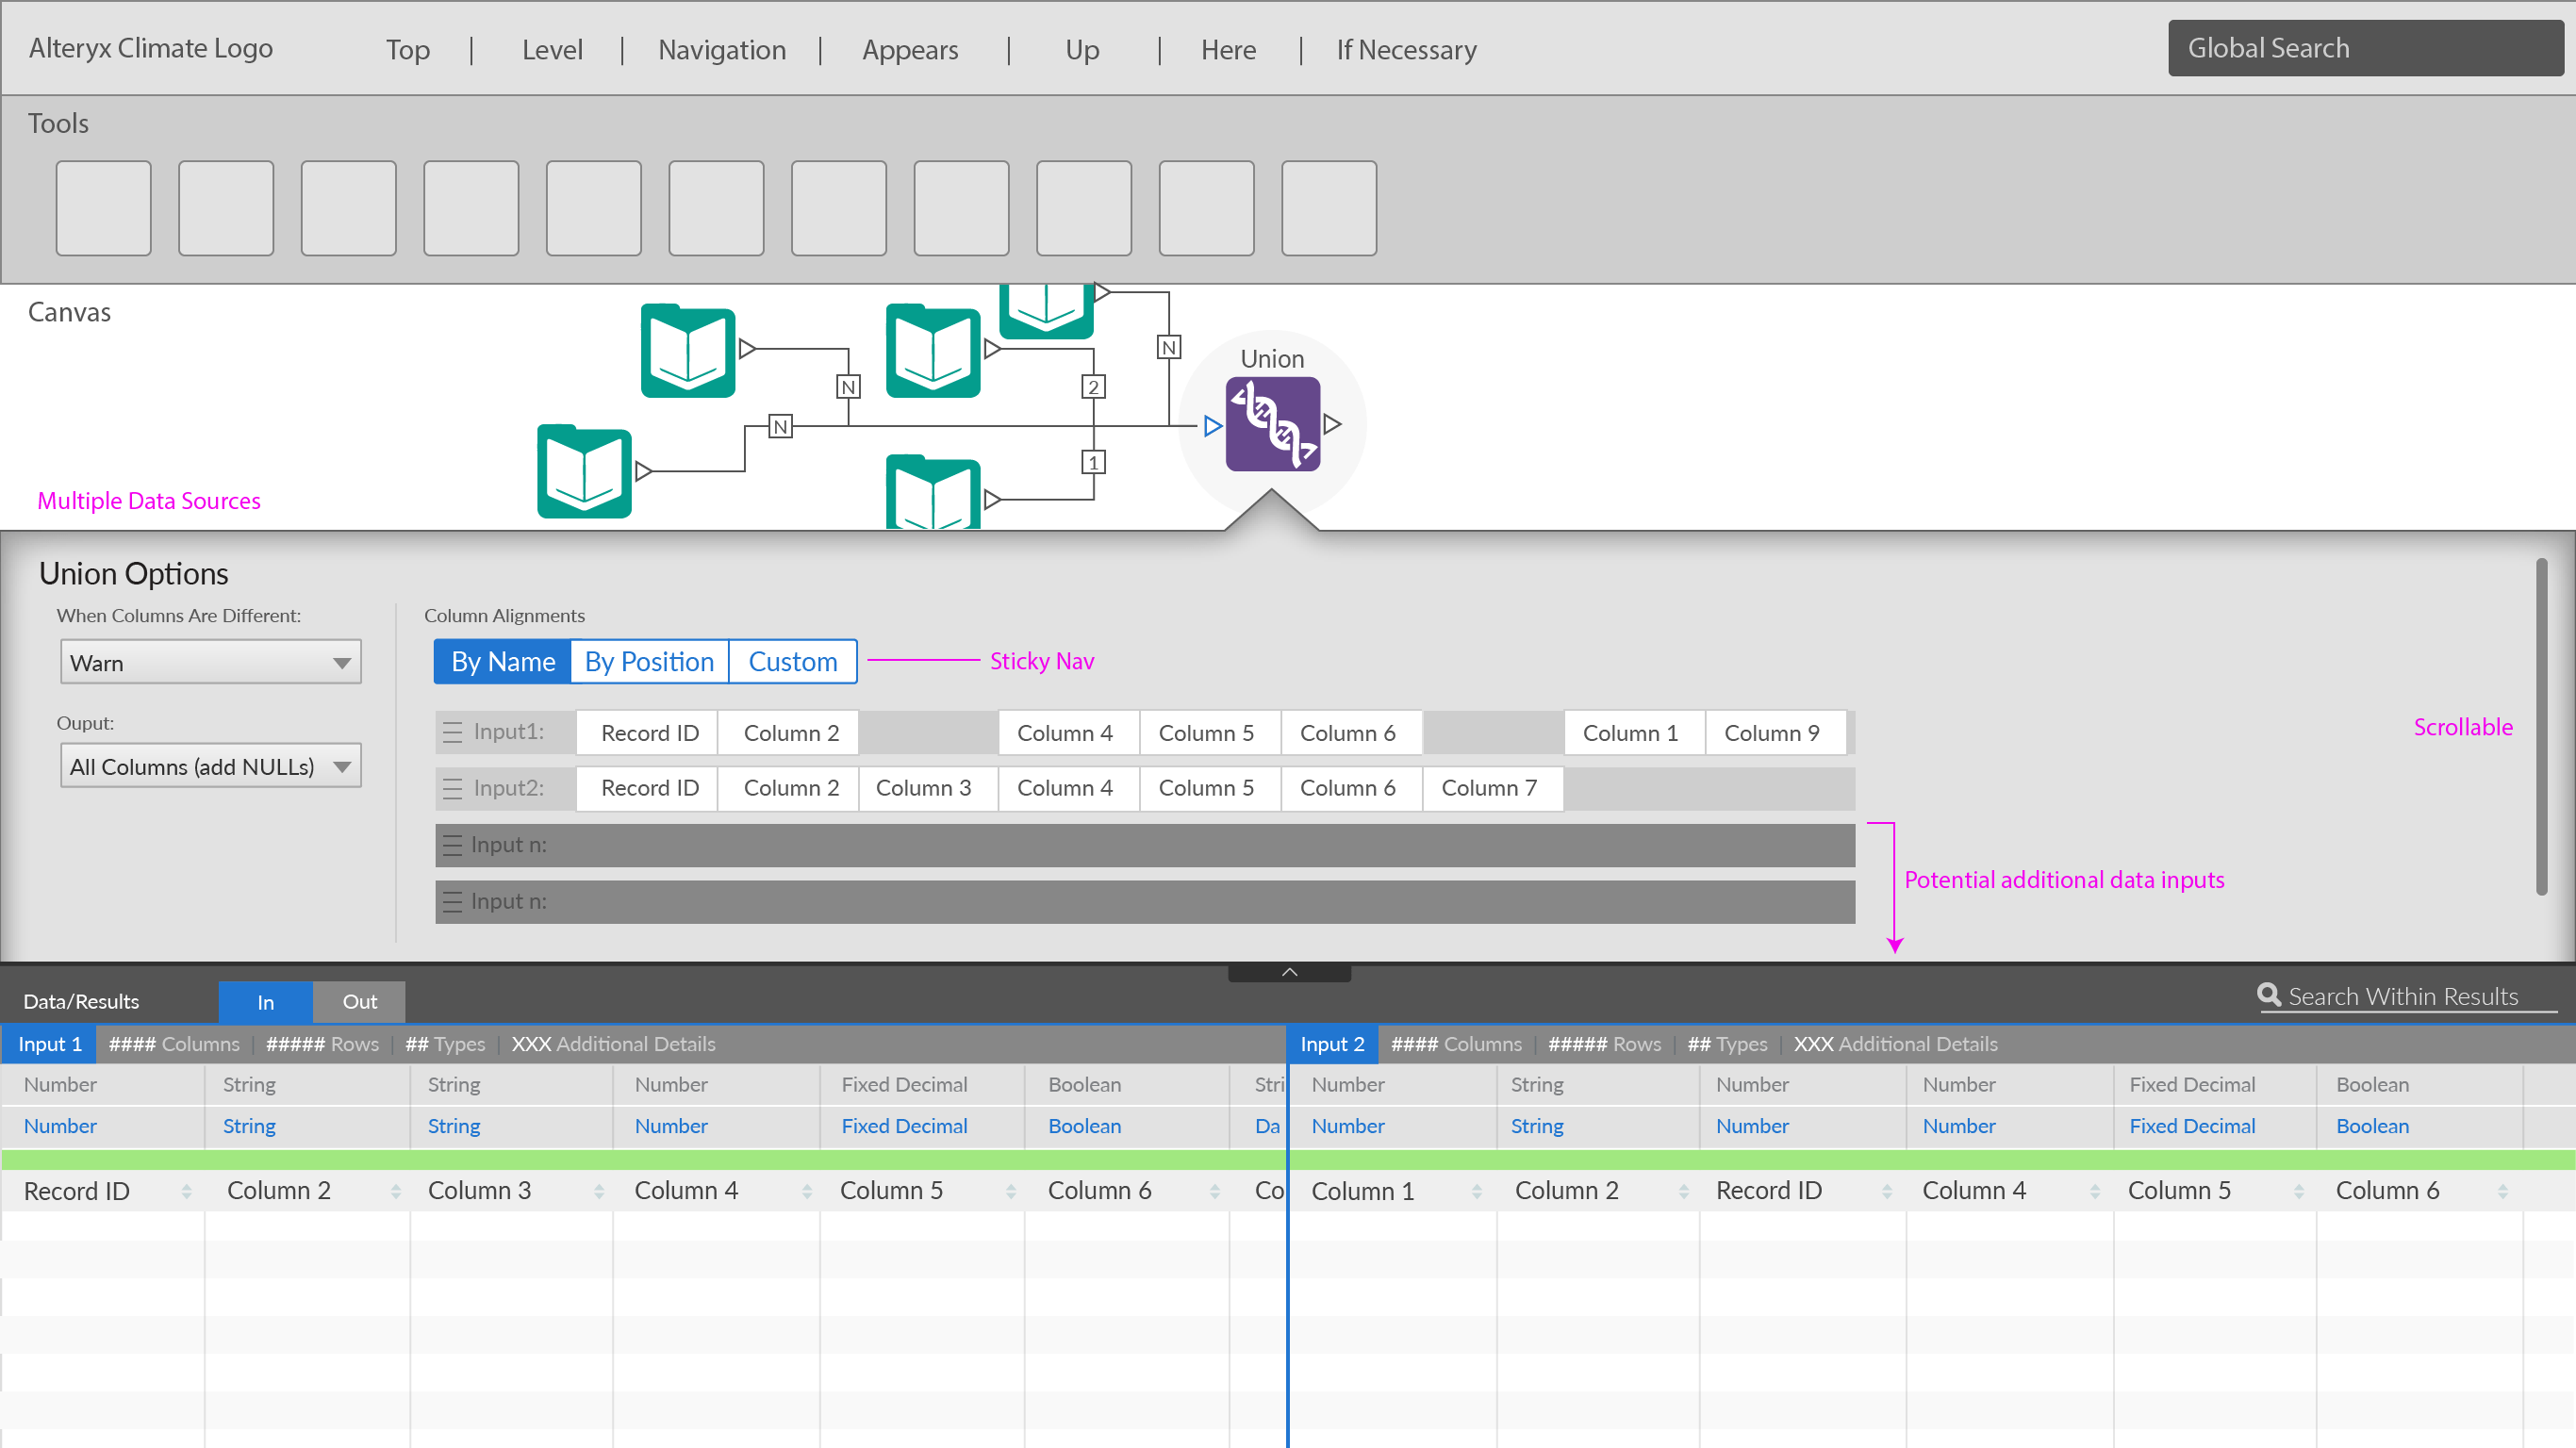Screen dimensions: 2576x1448
Task: Click the Input1 row drag handle
Action: coord(452,732)
